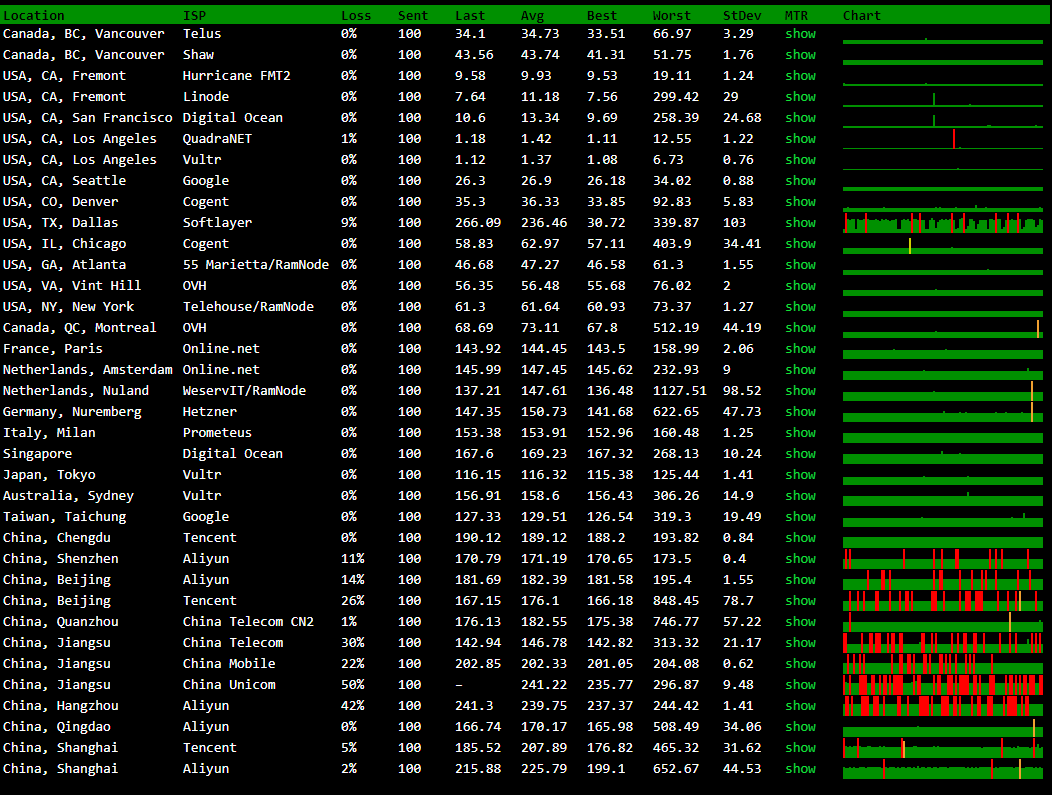This screenshot has width=1052, height=795.
Task: Click the Jiangsu China Unicom chart
Action: [943, 684]
